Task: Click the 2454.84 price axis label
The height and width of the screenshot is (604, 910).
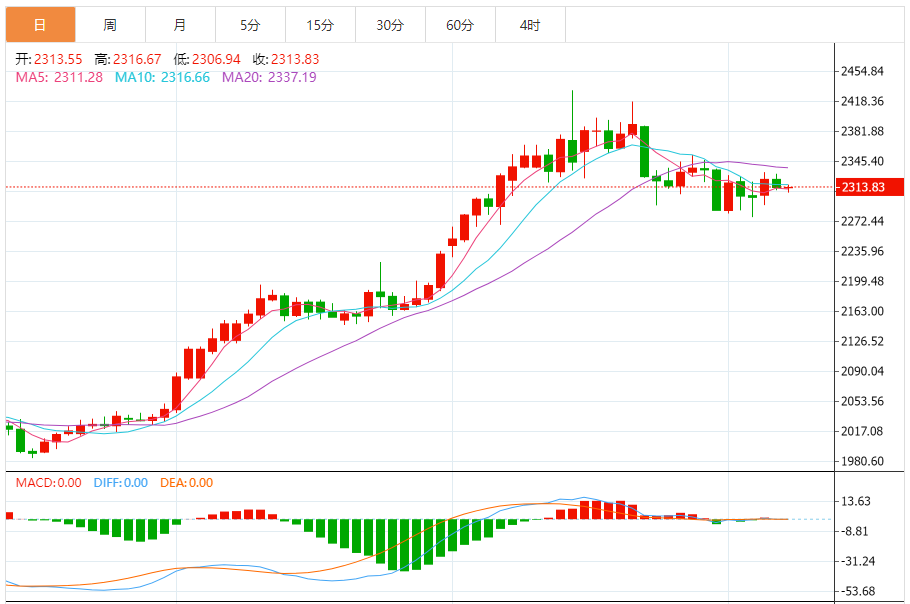Action: pos(862,71)
